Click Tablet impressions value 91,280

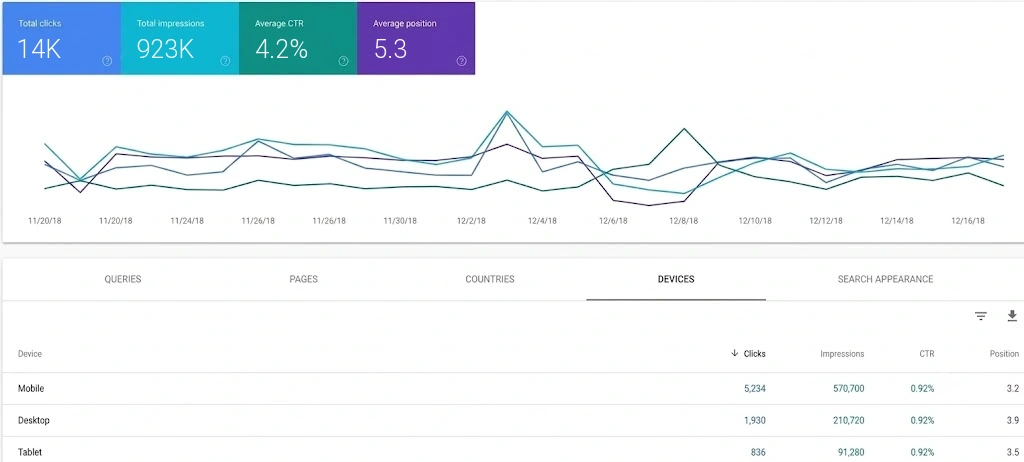(x=851, y=452)
